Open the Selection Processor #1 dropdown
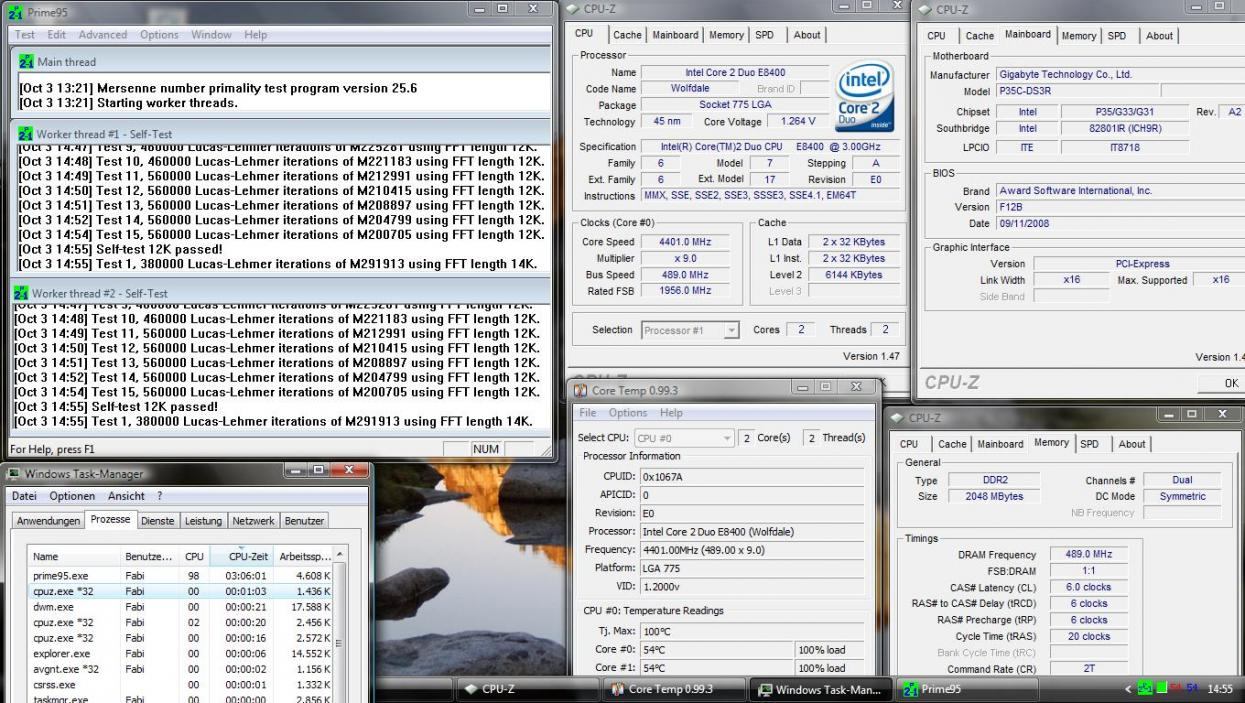 tap(690, 330)
